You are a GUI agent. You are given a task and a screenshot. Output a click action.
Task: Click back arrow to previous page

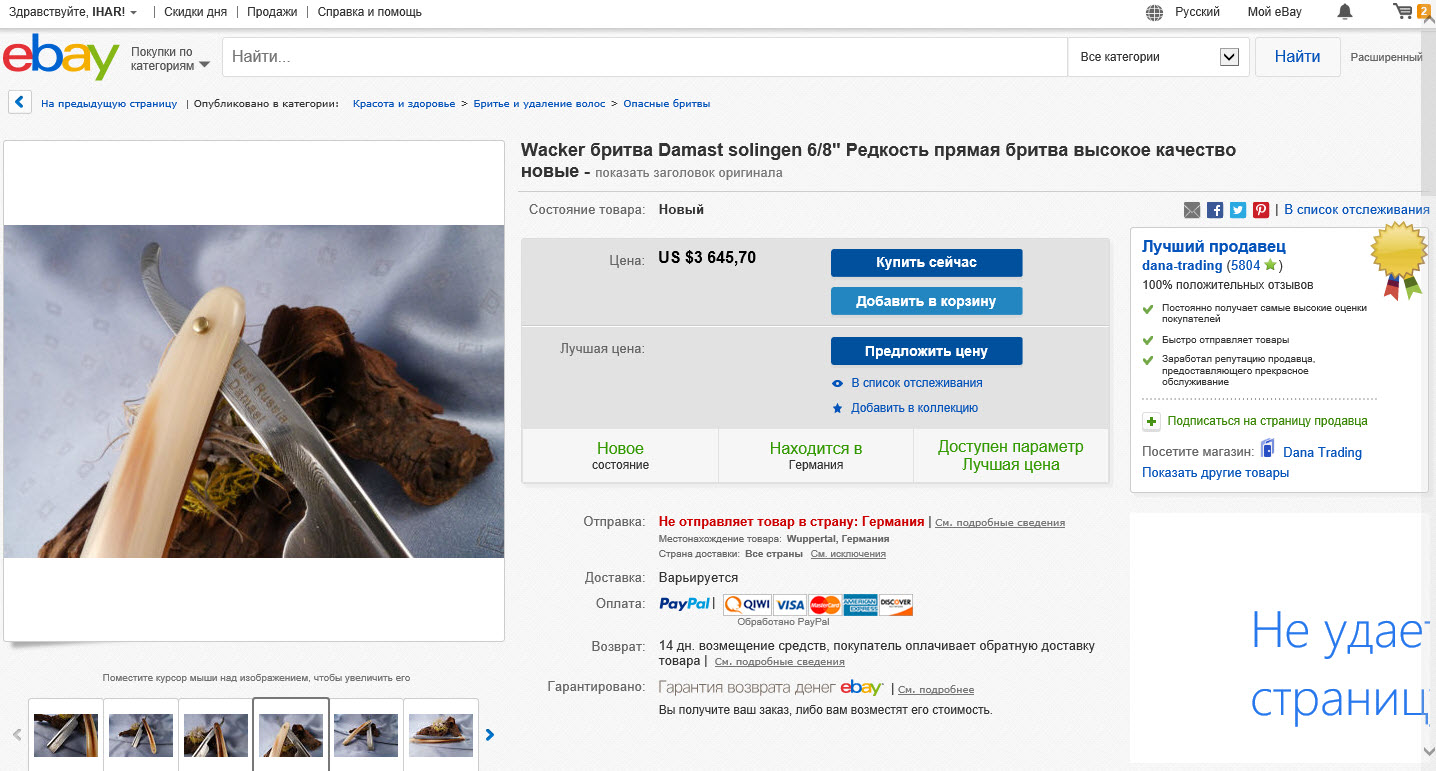19,103
